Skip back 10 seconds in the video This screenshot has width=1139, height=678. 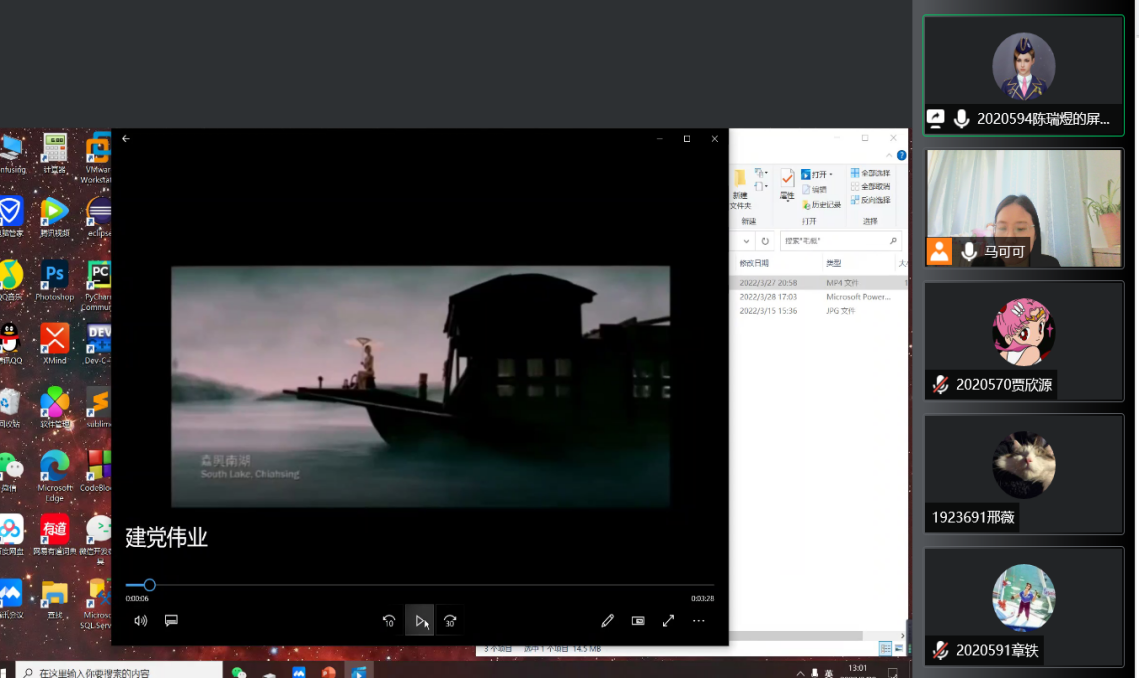[389, 621]
